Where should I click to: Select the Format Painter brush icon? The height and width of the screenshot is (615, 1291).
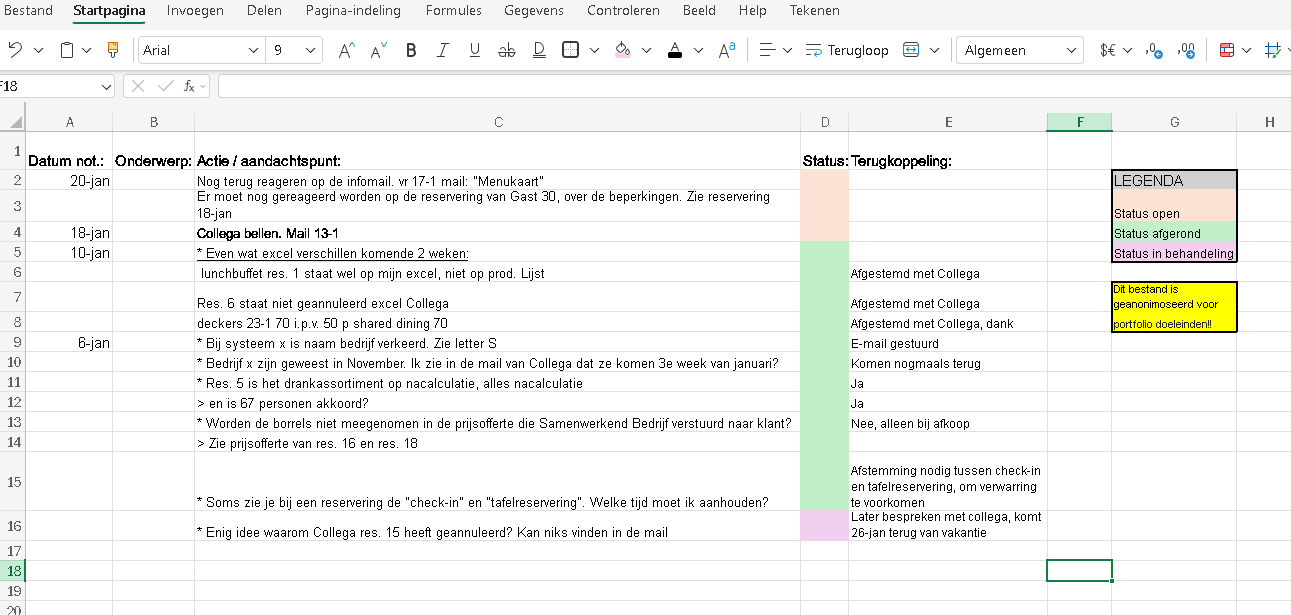113,50
